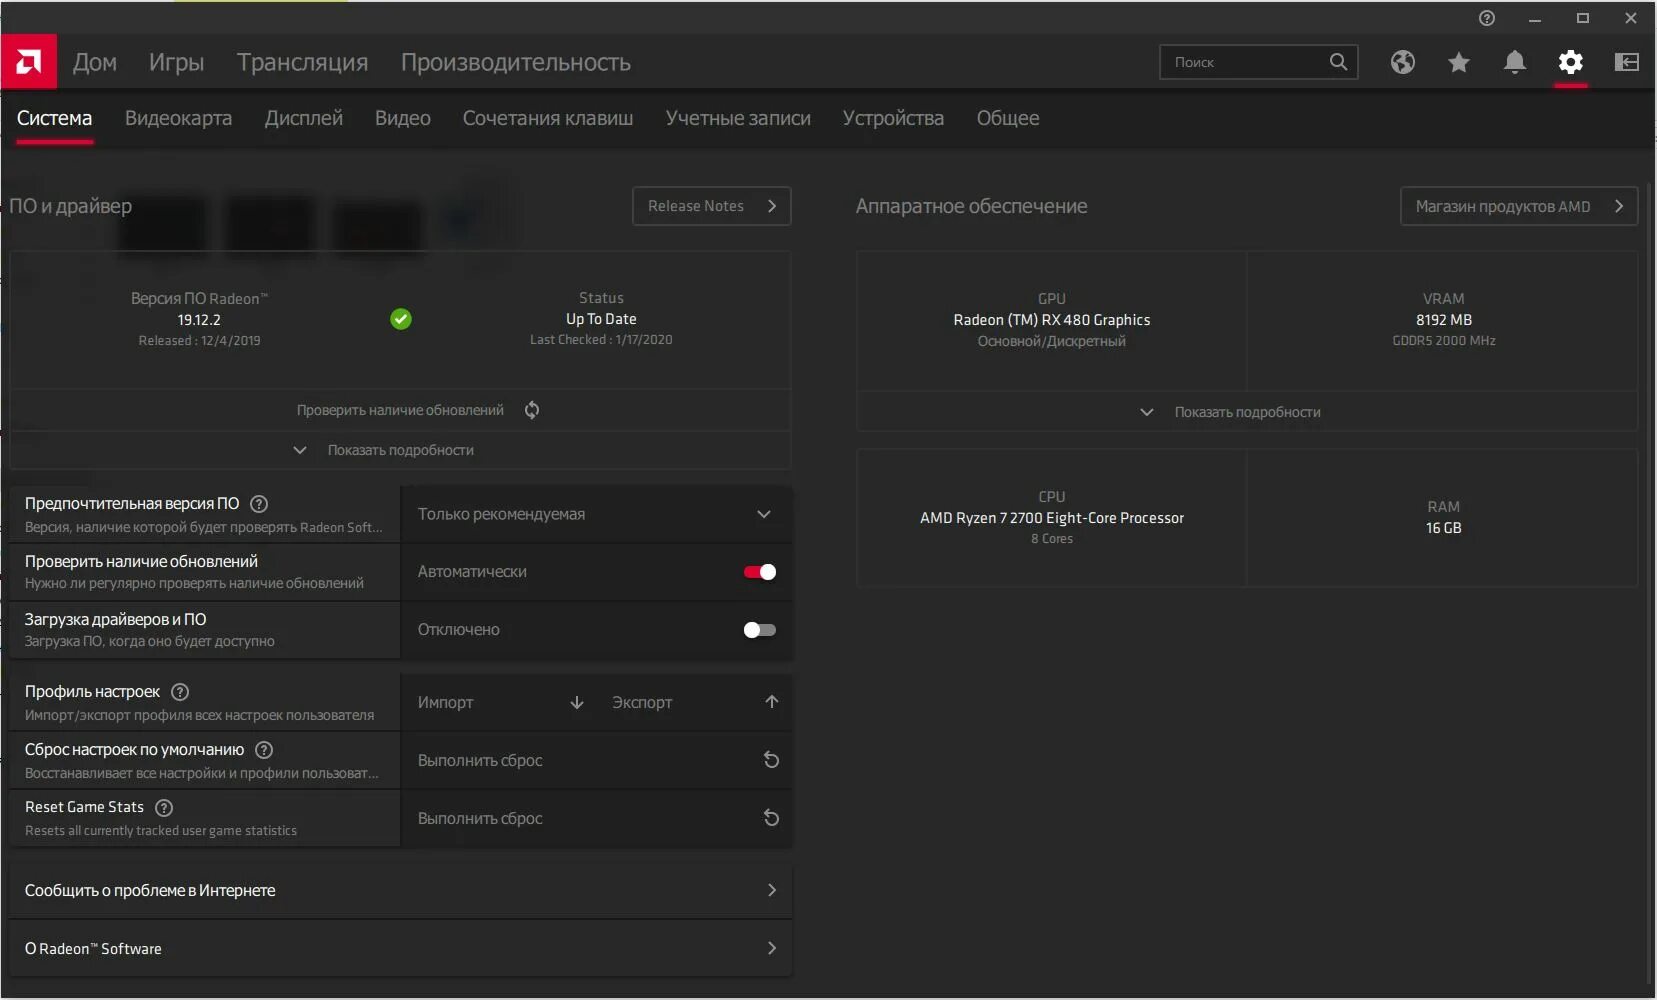Open the web browser globe icon
Image resolution: width=1657 pixels, height=1000 pixels.
[x=1403, y=62]
